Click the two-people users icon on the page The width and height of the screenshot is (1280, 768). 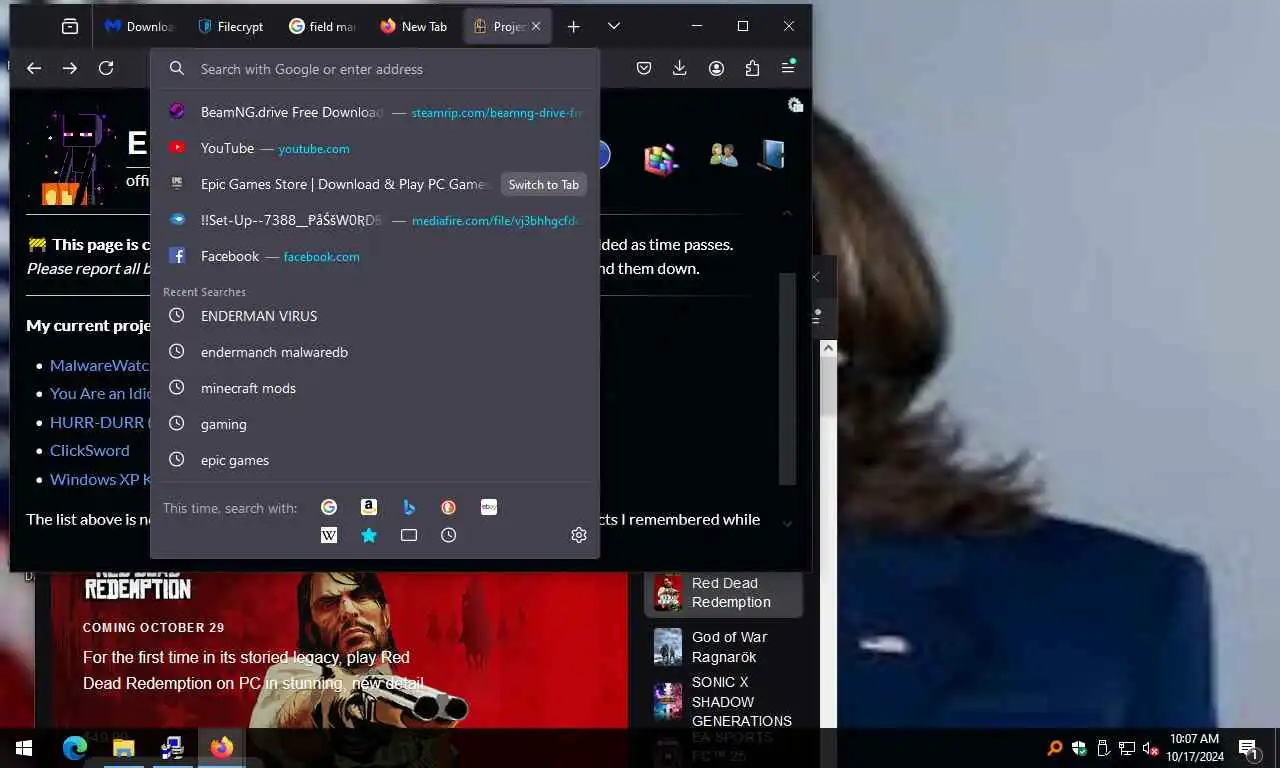tap(723, 155)
